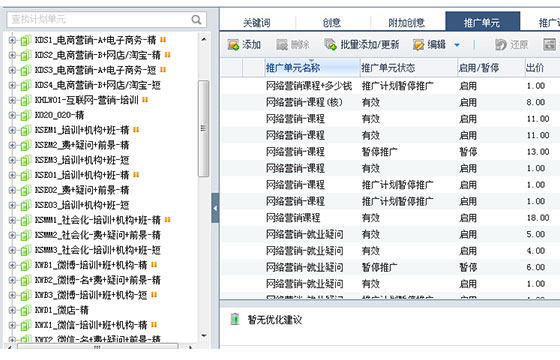Click the 添加 add icon
This screenshot has height=360, width=560.
click(234, 45)
